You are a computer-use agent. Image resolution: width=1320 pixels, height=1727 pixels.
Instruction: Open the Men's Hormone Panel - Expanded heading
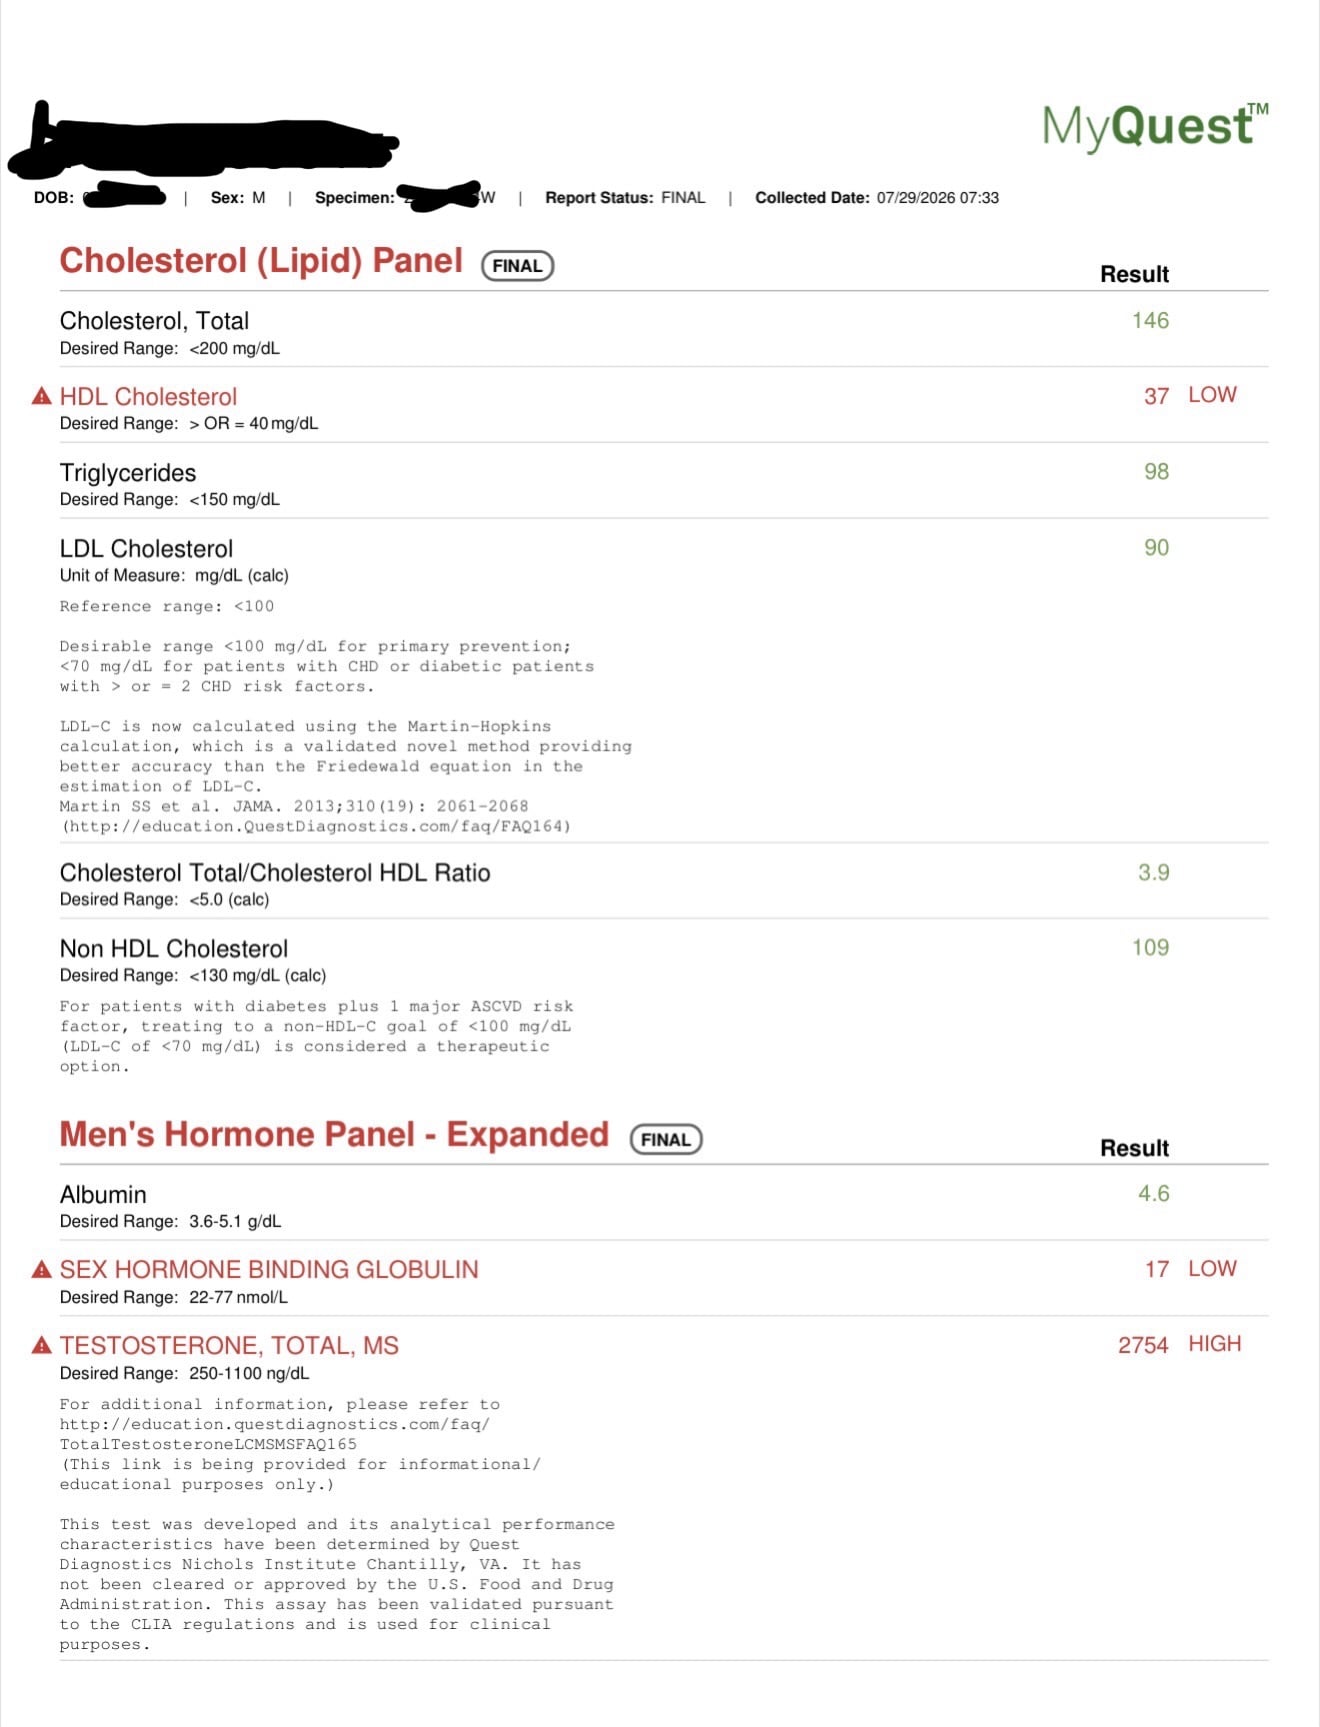click(334, 1135)
